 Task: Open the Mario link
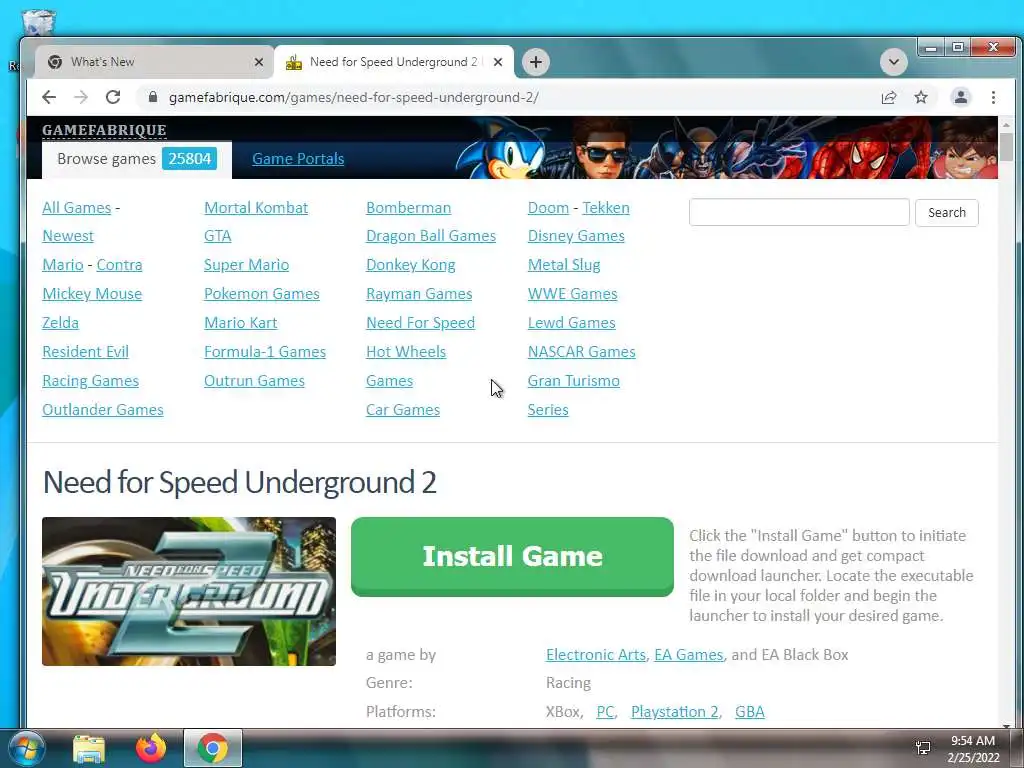tap(63, 264)
